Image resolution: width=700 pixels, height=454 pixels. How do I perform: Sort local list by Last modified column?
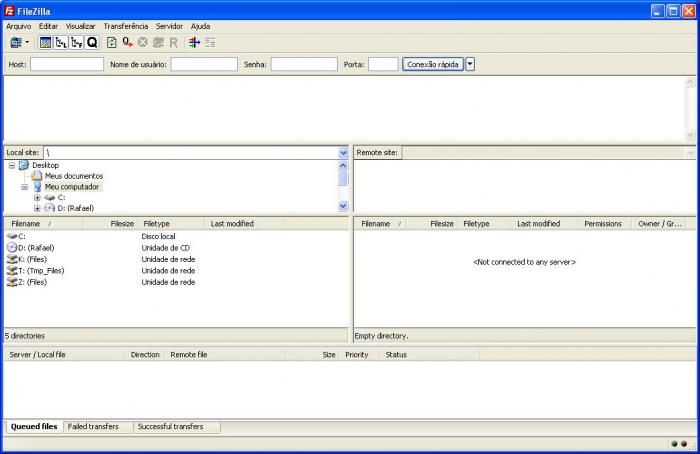click(x=245, y=224)
